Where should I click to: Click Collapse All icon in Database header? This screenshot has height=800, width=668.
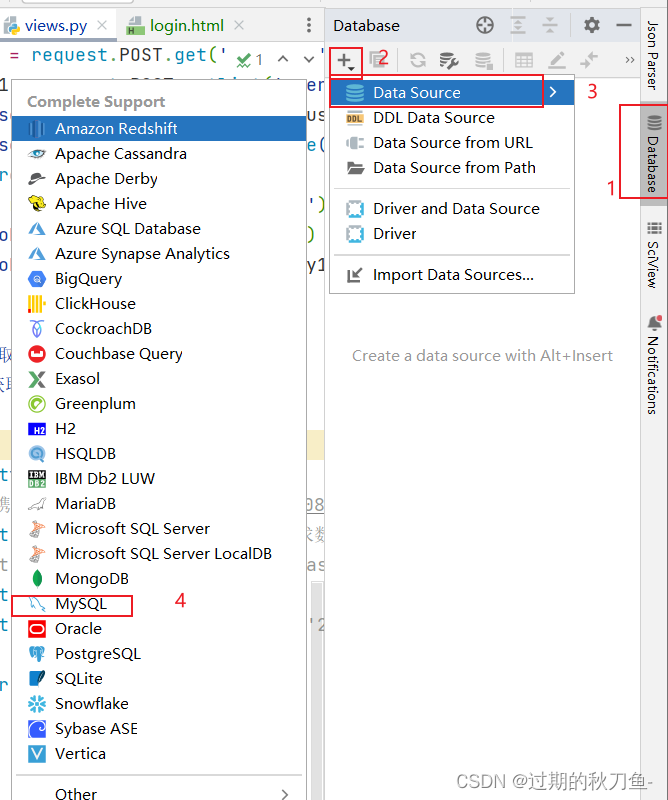coord(550,25)
